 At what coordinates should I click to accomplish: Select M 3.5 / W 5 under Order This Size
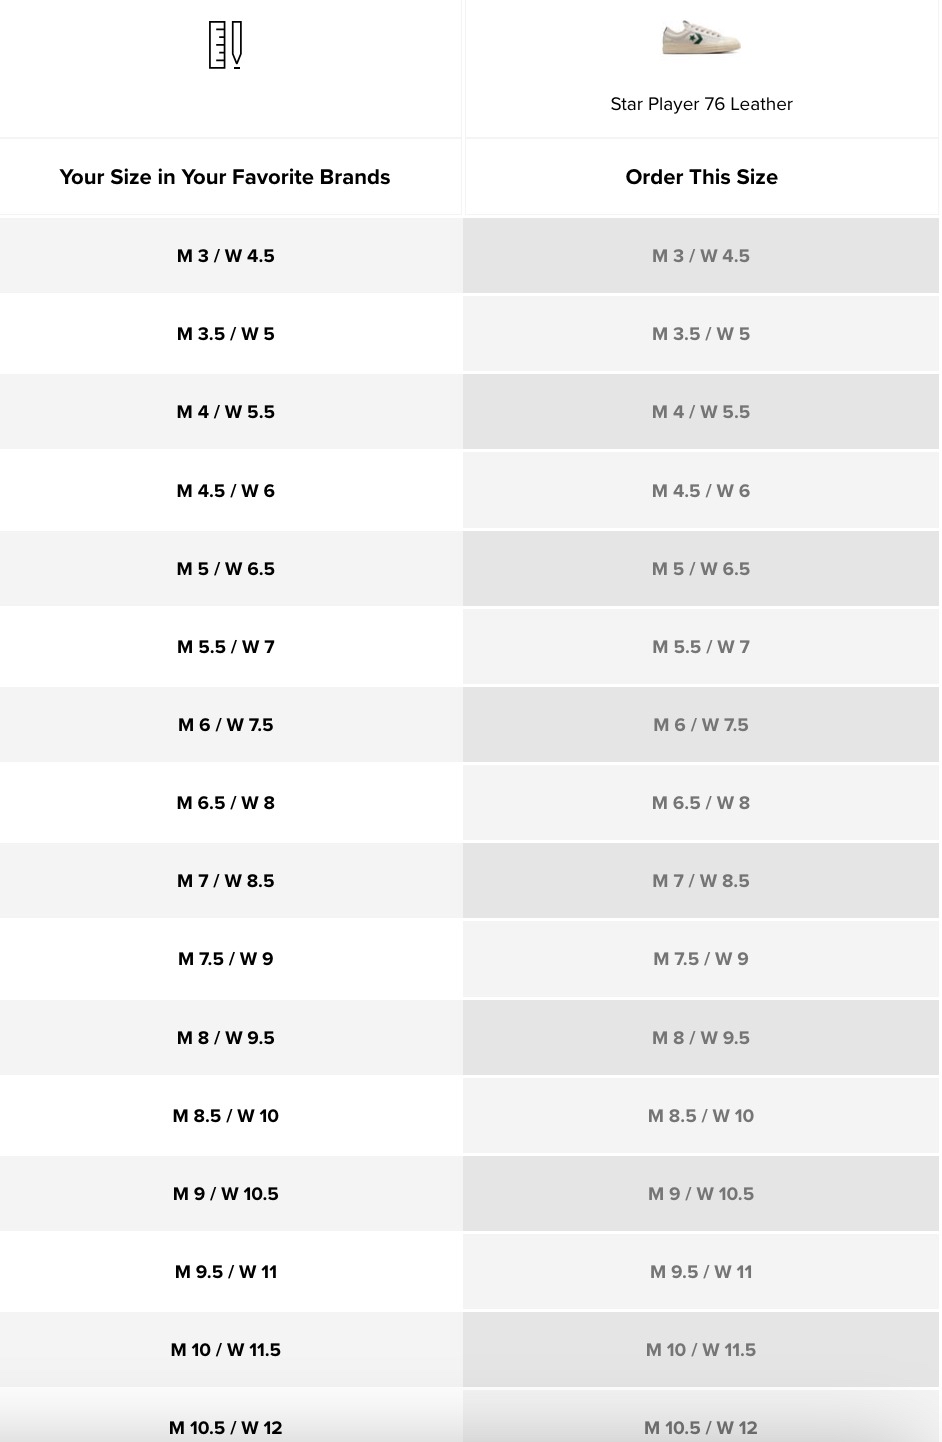coord(701,334)
